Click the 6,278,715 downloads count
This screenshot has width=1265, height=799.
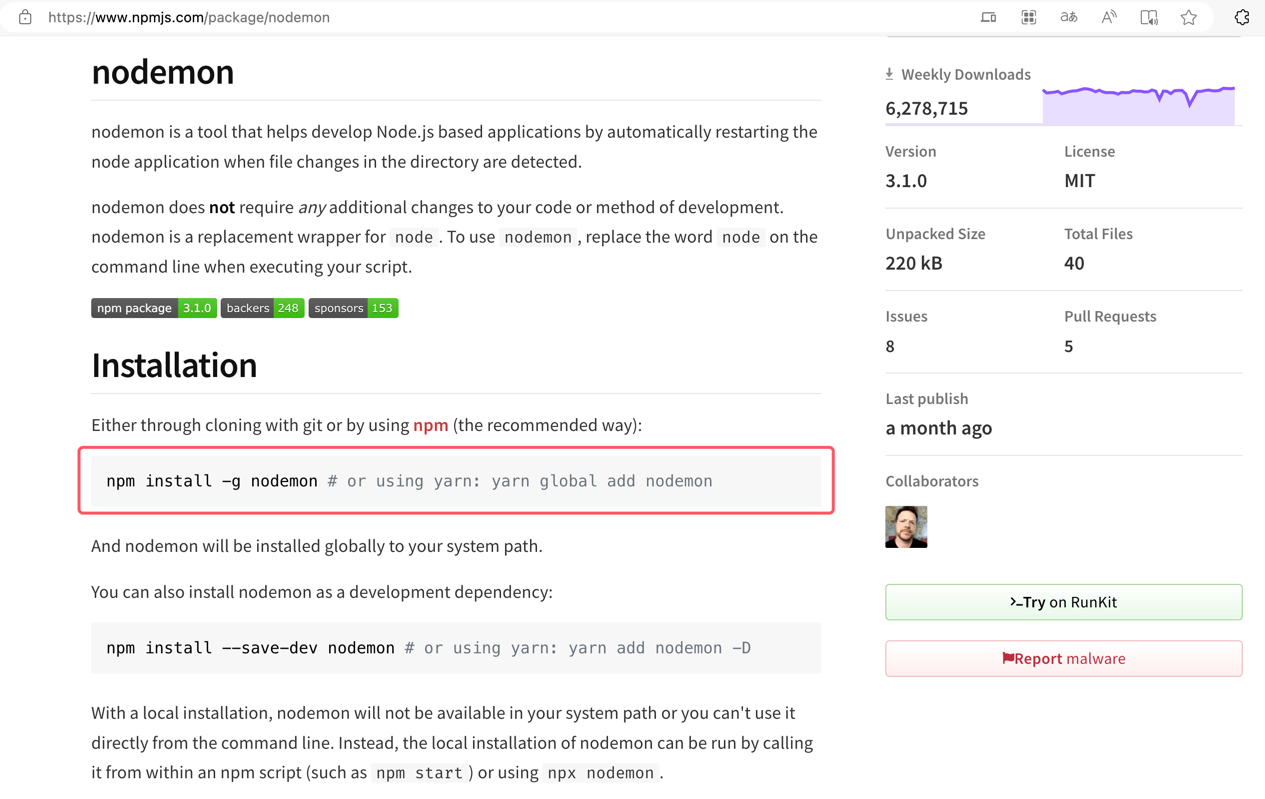(x=927, y=108)
